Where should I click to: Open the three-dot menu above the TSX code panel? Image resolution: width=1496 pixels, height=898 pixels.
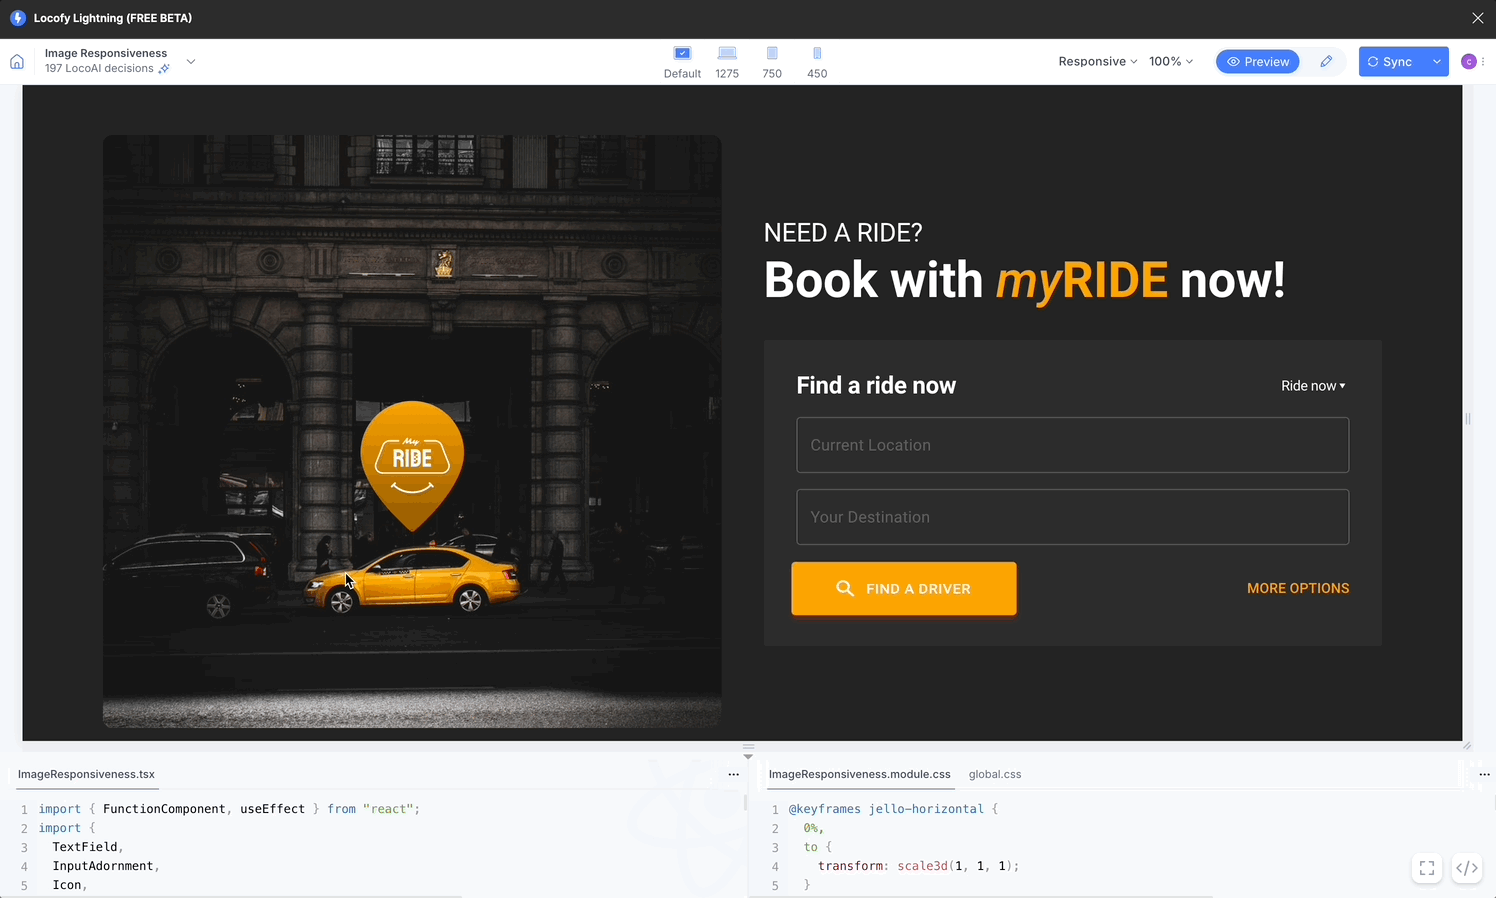tap(733, 774)
